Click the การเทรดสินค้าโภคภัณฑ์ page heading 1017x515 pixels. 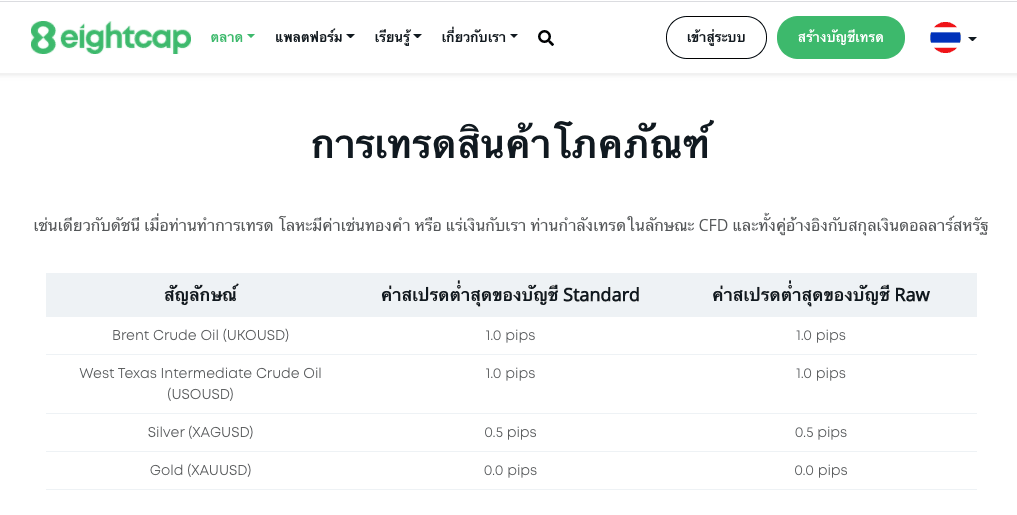pyautogui.click(x=510, y=144)
